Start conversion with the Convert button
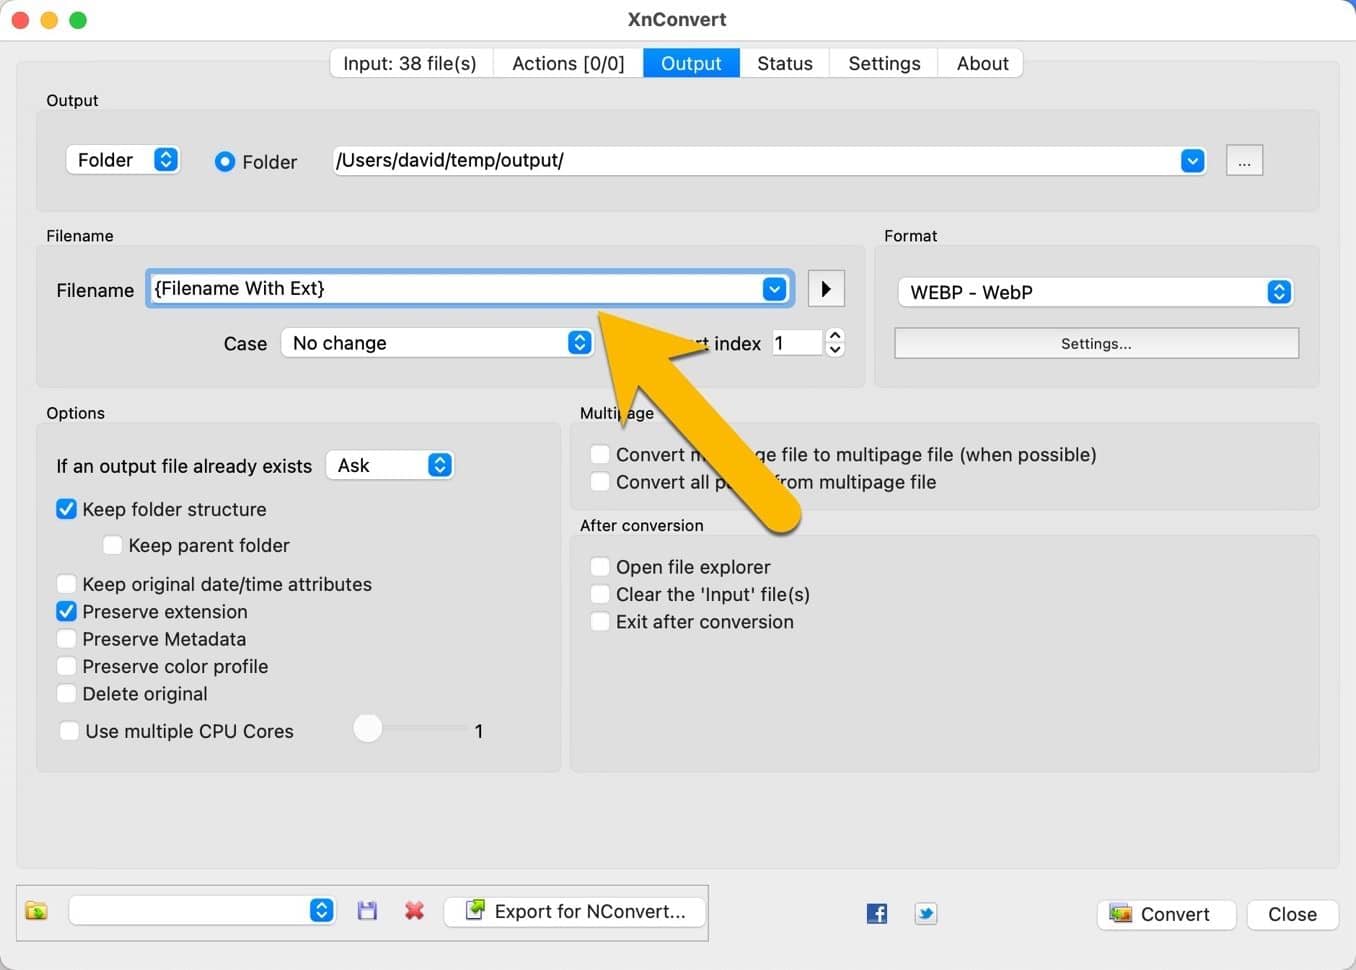1356x970 pixels. pos(1166,914)
